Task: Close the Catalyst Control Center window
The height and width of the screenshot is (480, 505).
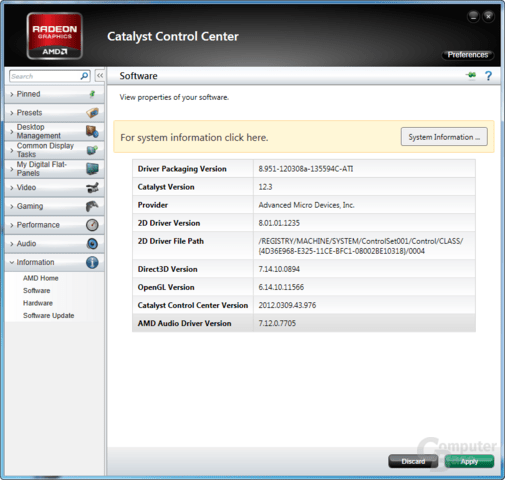Action: (488, 16)
